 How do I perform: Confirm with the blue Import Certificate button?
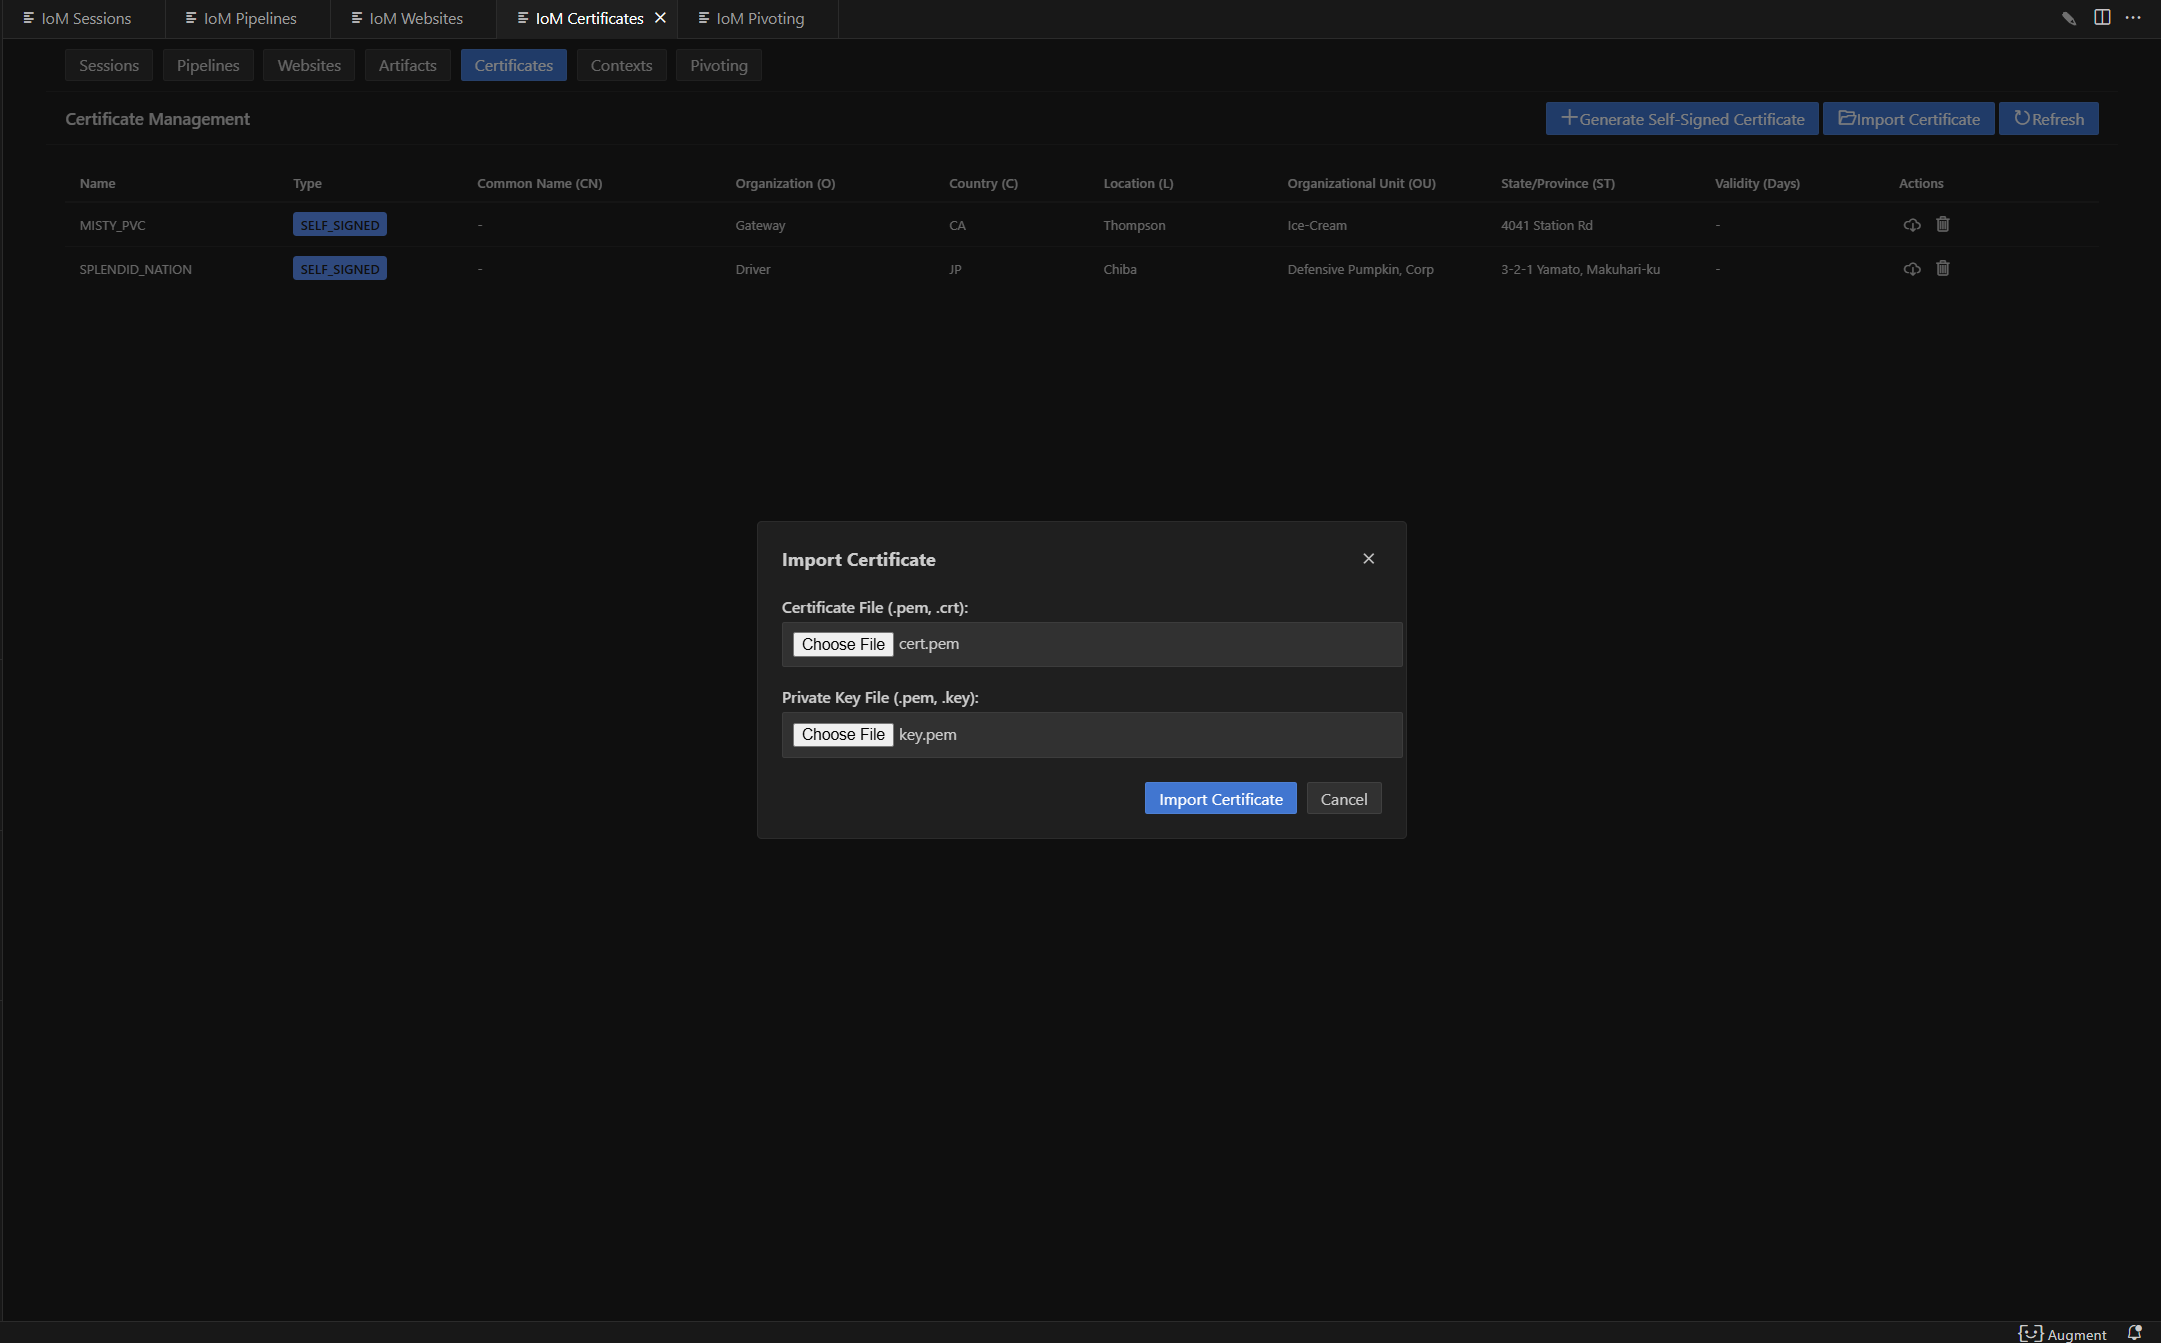coord(1220,798)
